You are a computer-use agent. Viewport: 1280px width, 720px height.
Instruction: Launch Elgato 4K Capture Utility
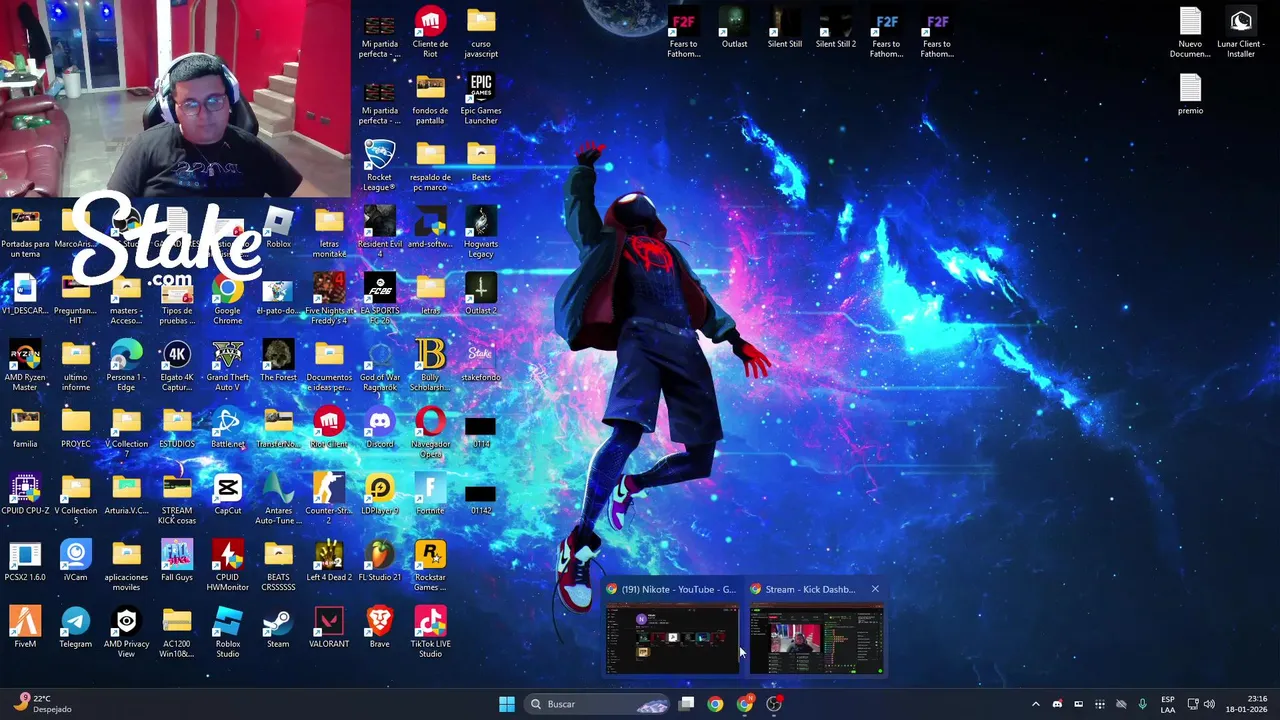pyautogui.click(x=177, y=366)
